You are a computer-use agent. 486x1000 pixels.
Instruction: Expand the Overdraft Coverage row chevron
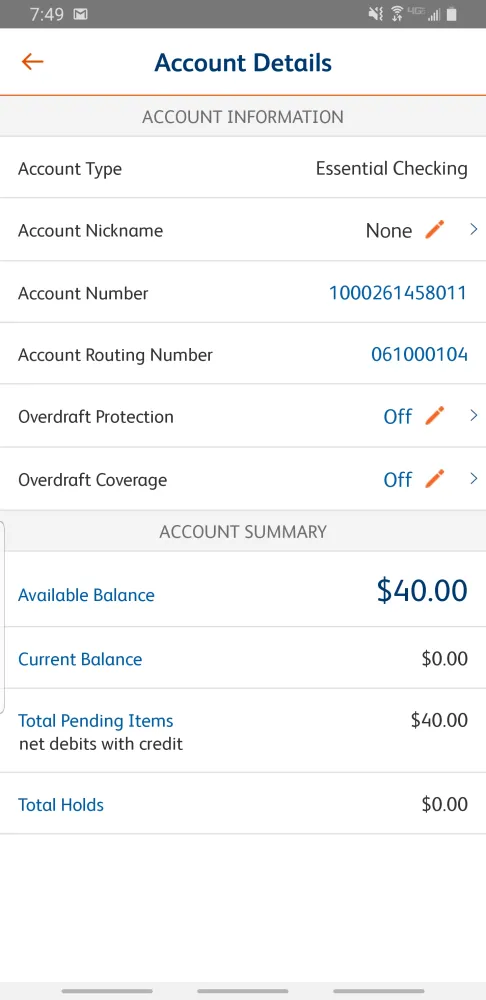(x=473, y=478)
